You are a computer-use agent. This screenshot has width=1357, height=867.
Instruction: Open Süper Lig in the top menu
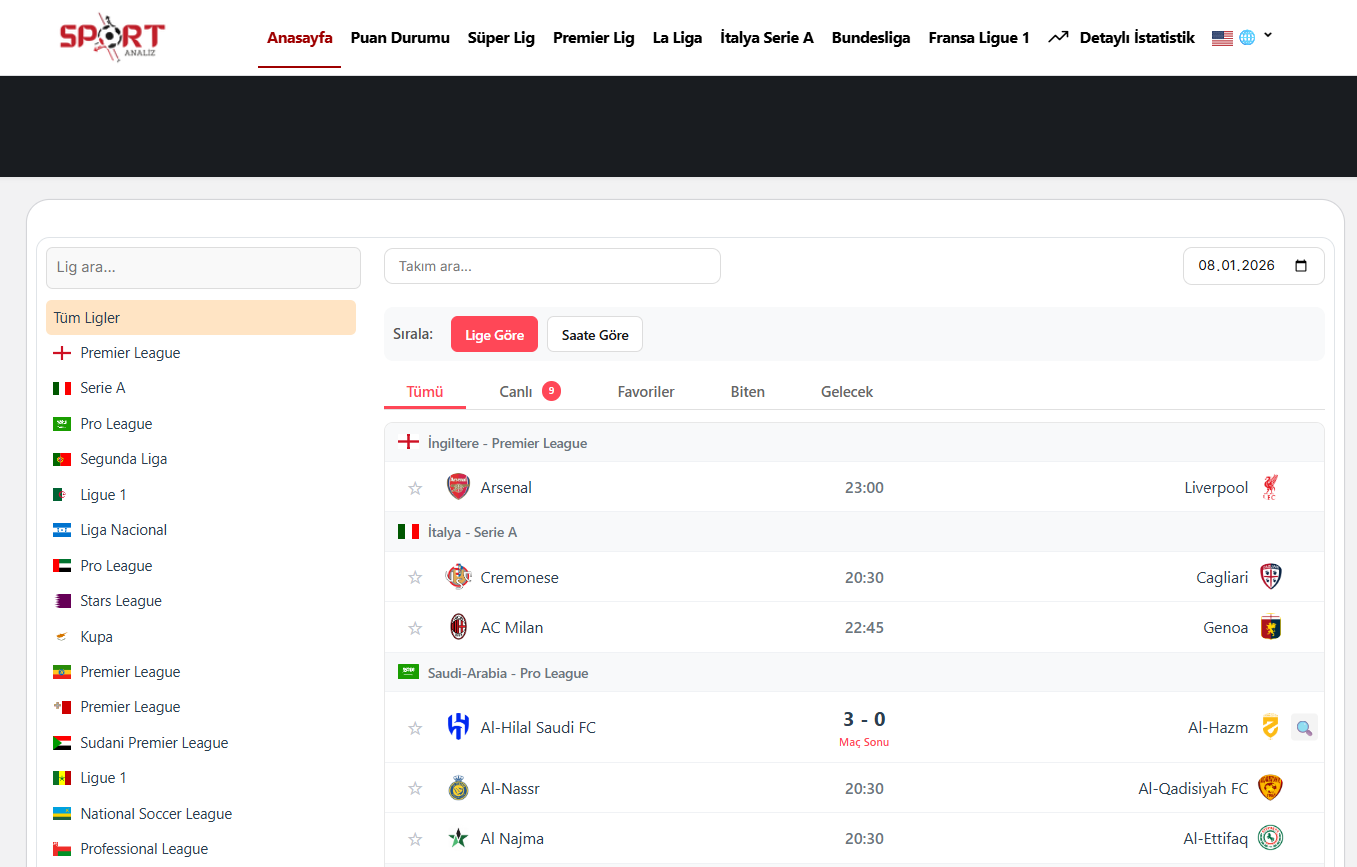[501, 38]
